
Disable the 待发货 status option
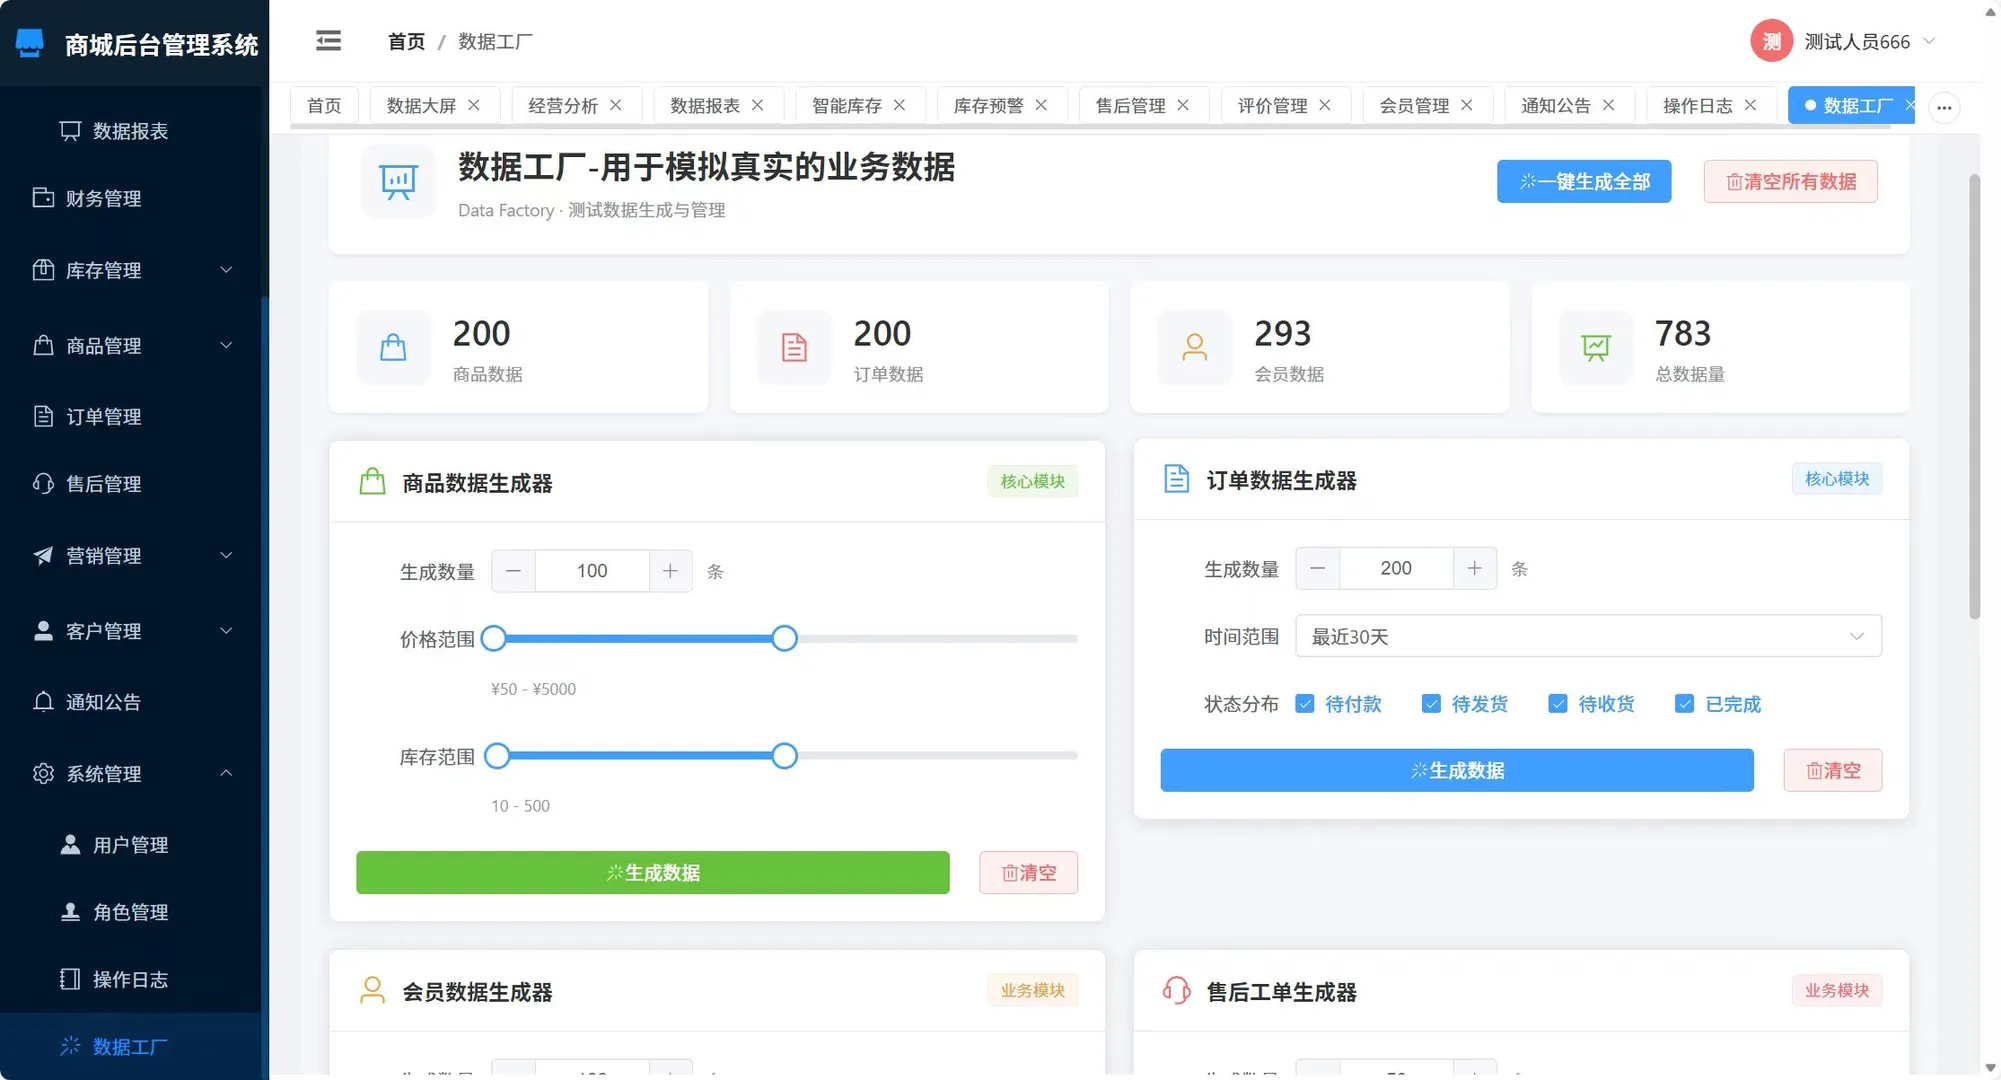(x=1431, y=703)
